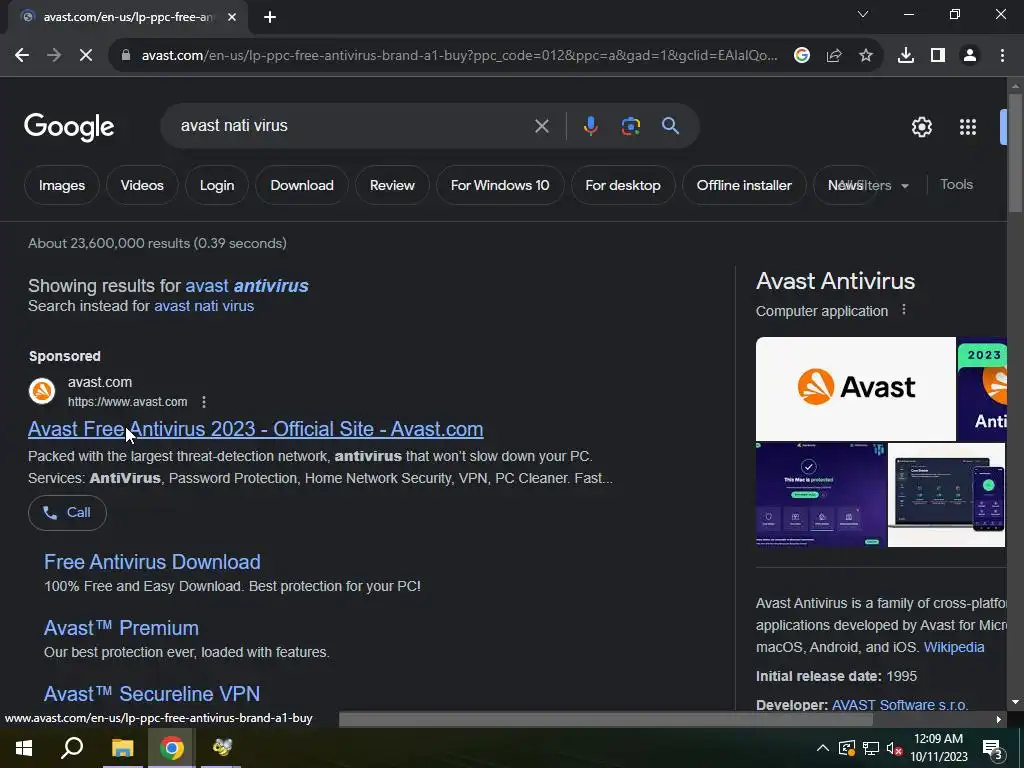Open the laptop and phone product thumbnail
Viewport: 1024px width, 768px height.
click(946, 494)
